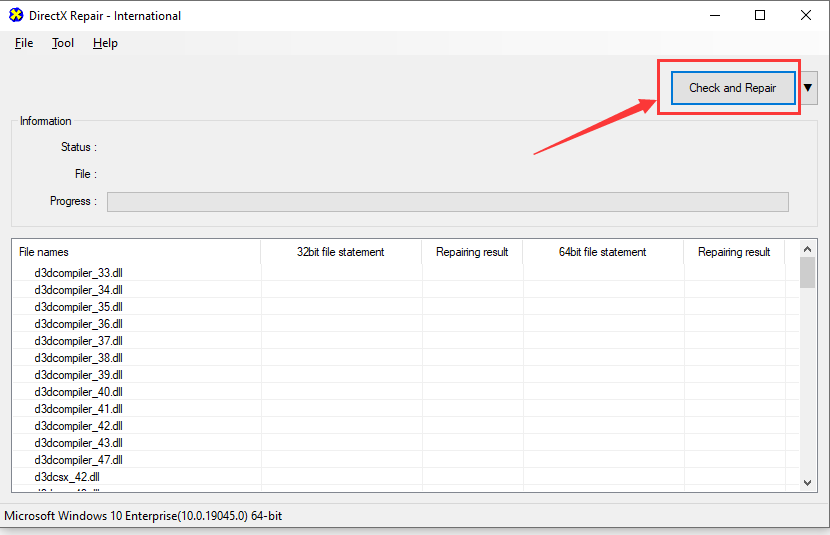
Task: Select d3dcompiler_47.dll in the list
Action: click(78, 460)
